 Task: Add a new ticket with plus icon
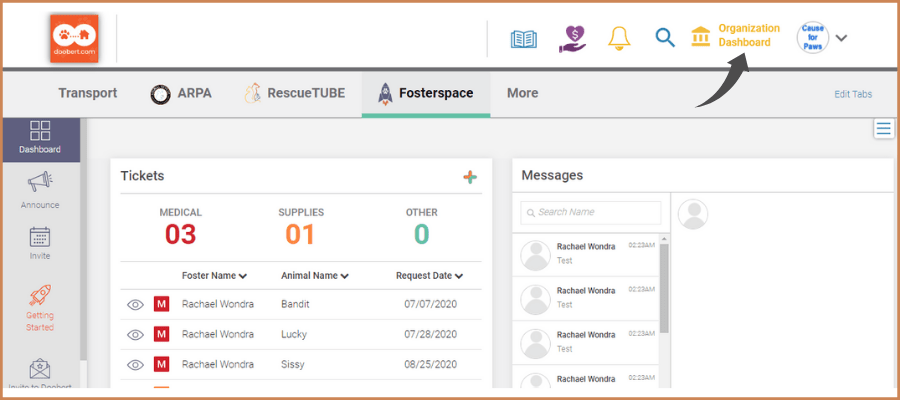[470, 177]
